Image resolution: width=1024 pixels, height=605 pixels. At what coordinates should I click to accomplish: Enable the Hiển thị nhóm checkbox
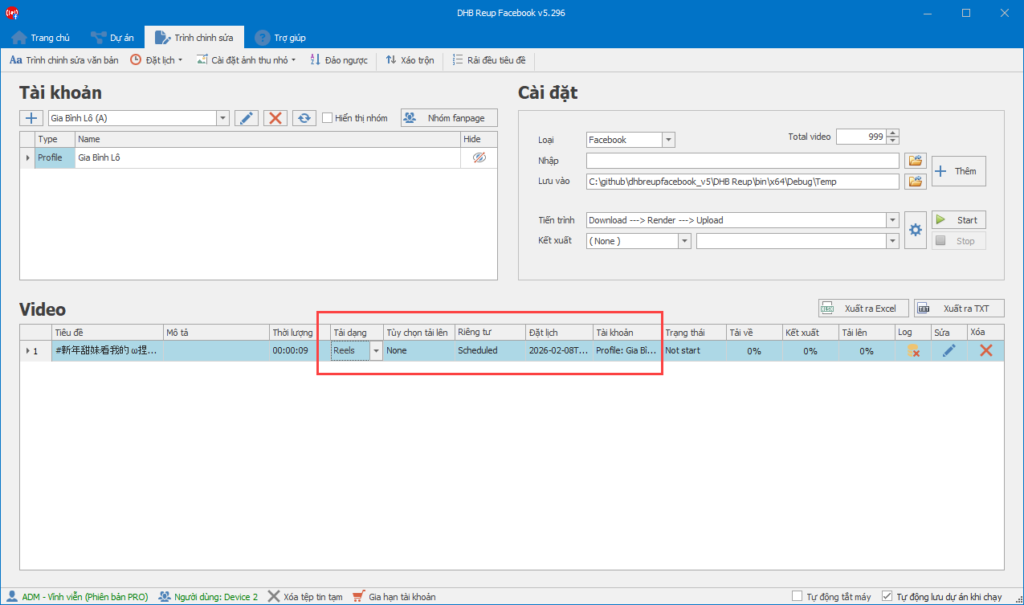pos(328,118)
